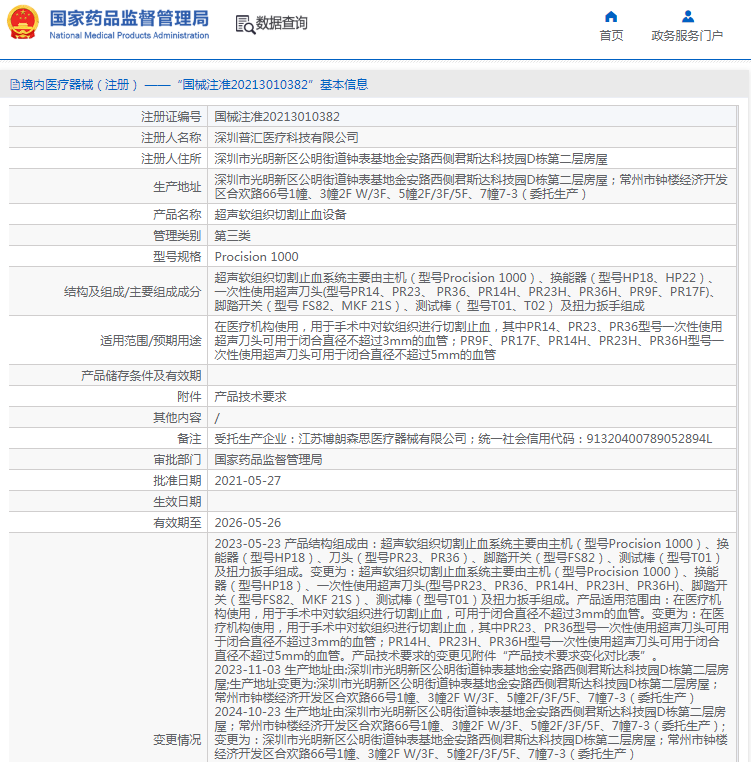Screen dimensions: 751x762
Task: Go to 数据查询 page
Action: point(281,24)
